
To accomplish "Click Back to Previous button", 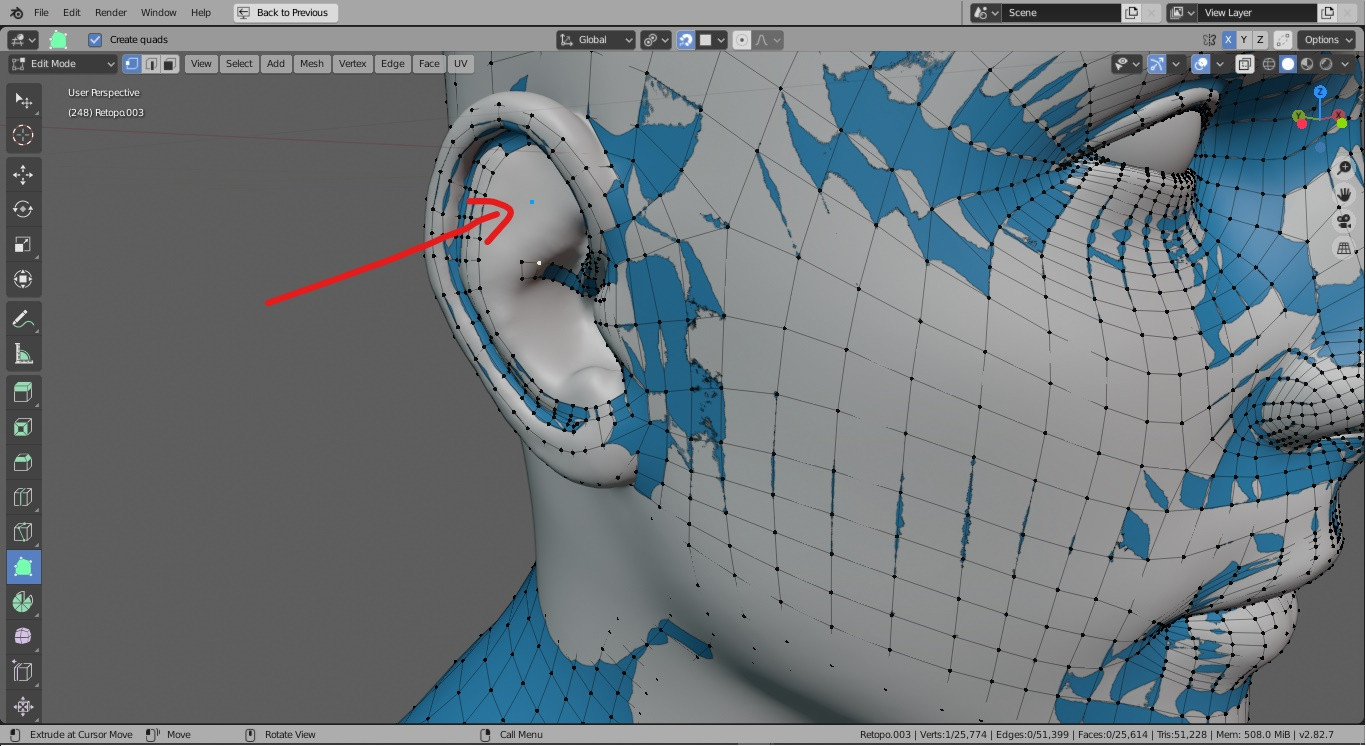I will click(286, 13).
